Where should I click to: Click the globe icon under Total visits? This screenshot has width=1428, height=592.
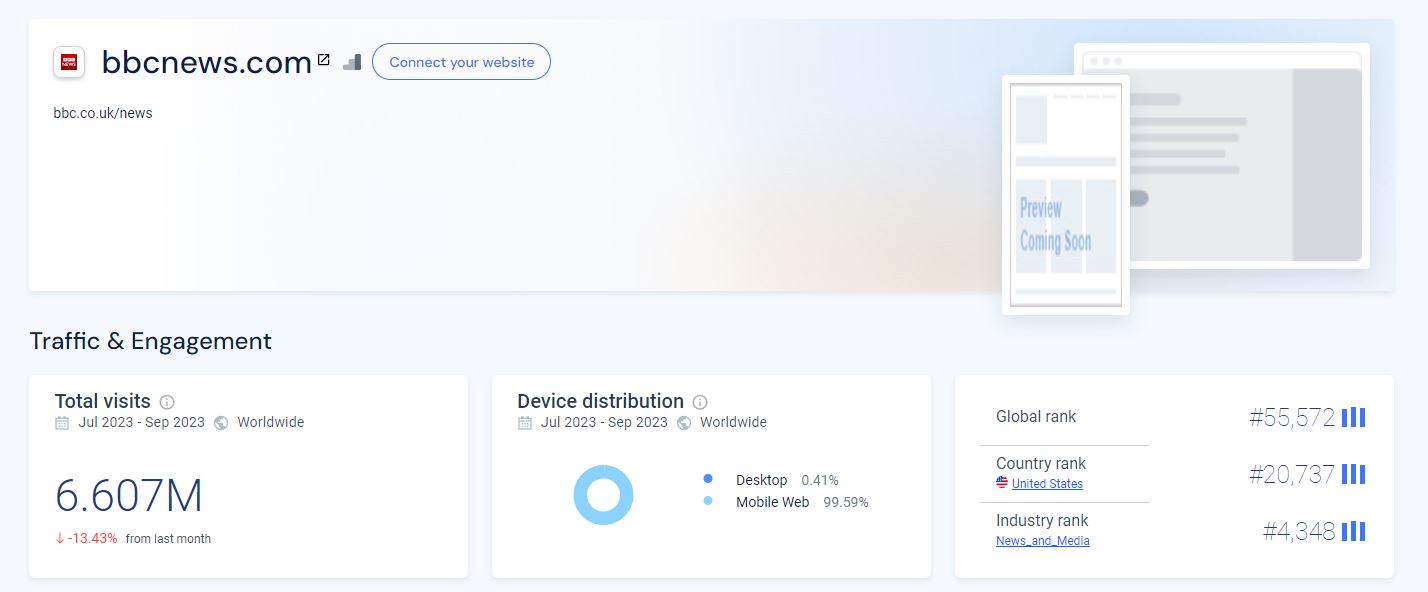(221, 423)
